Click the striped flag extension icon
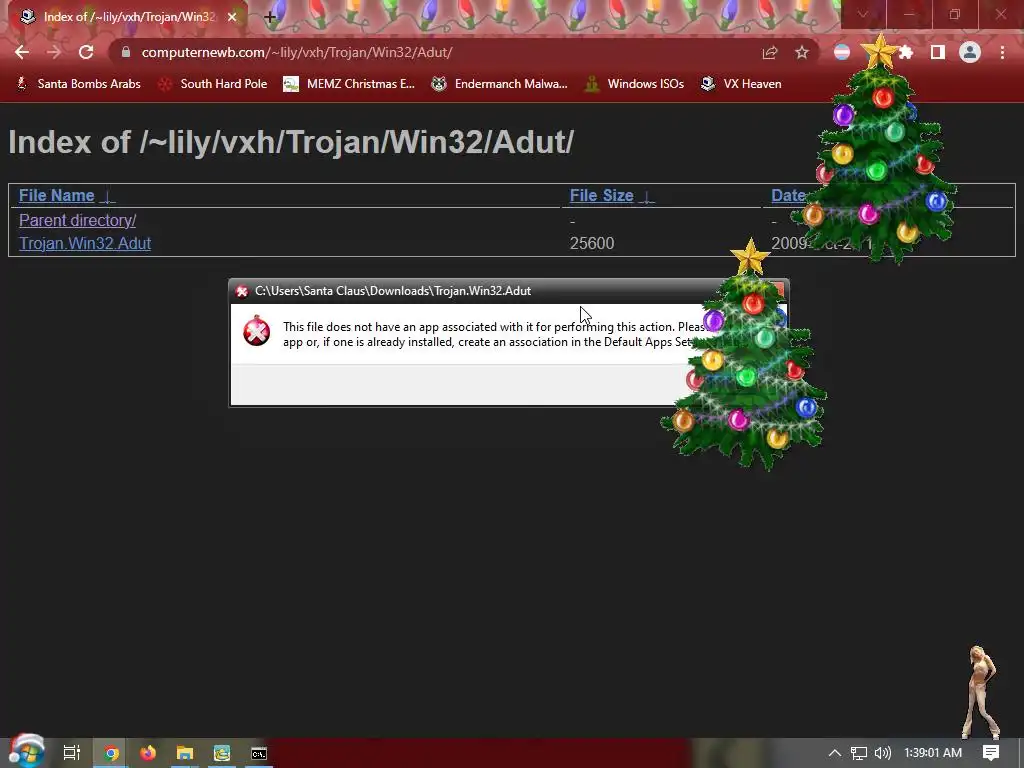Viewport: 1024px width, 768px height. (x=842, y=52)
